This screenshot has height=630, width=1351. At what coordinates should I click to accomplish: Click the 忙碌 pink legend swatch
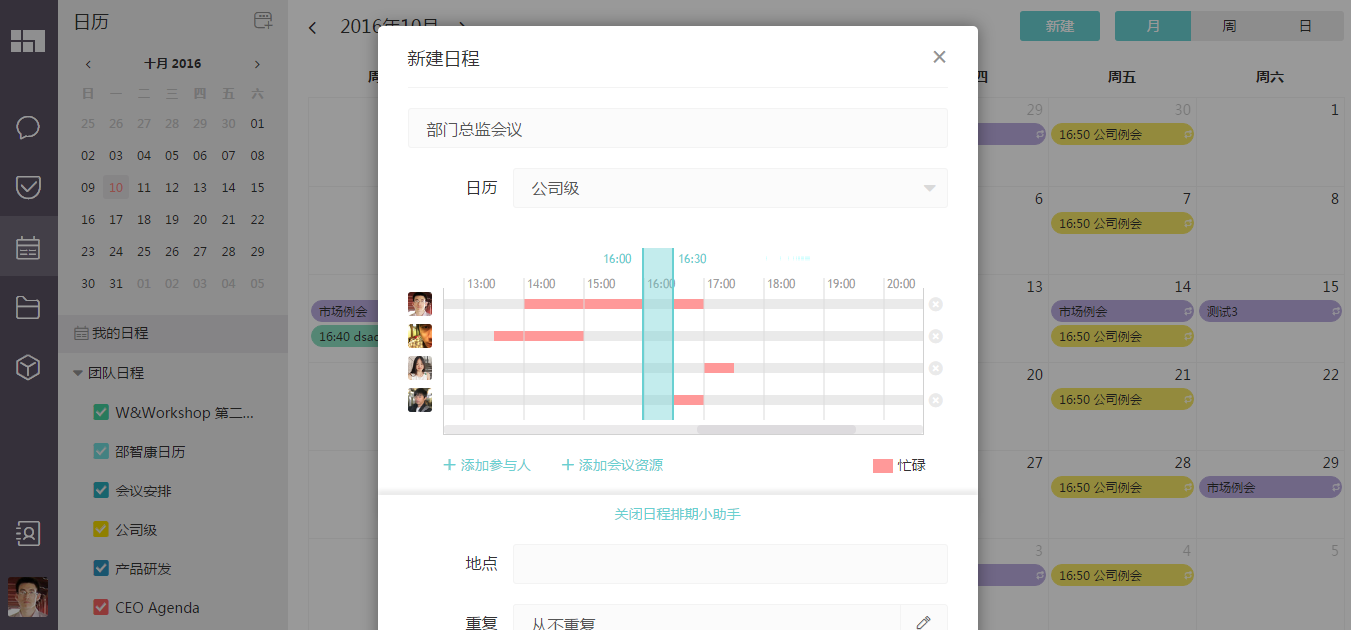pyautogui.click(x=882, y=466)
